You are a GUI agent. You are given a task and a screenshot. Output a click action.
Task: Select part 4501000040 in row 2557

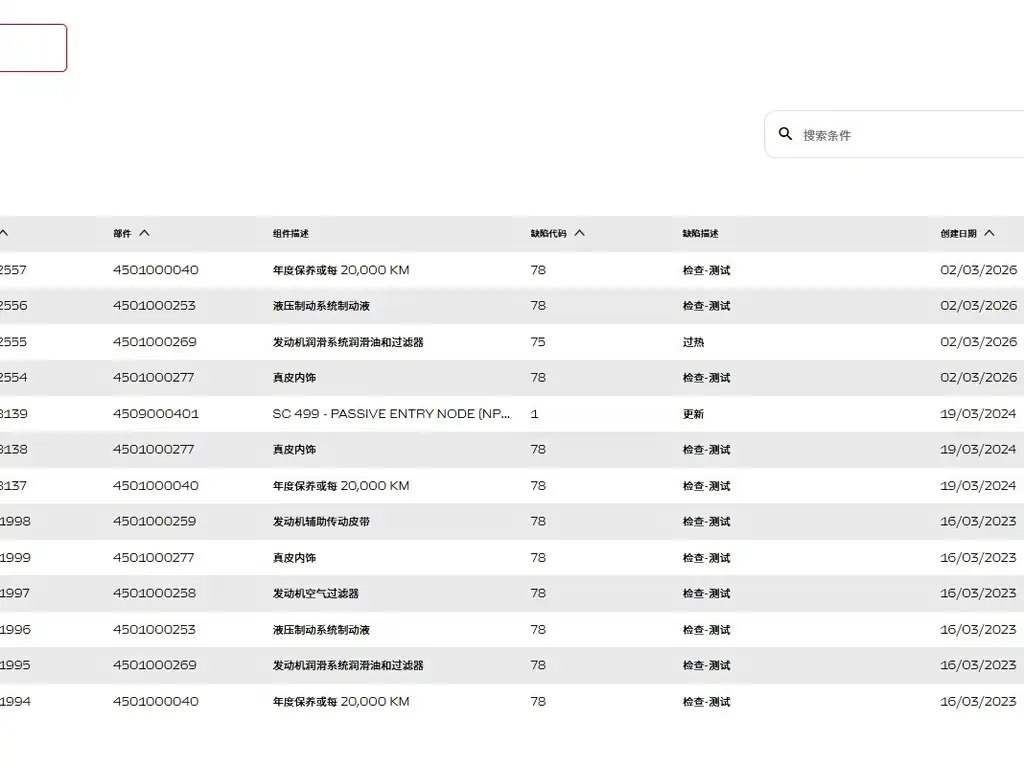click(155, 270)
